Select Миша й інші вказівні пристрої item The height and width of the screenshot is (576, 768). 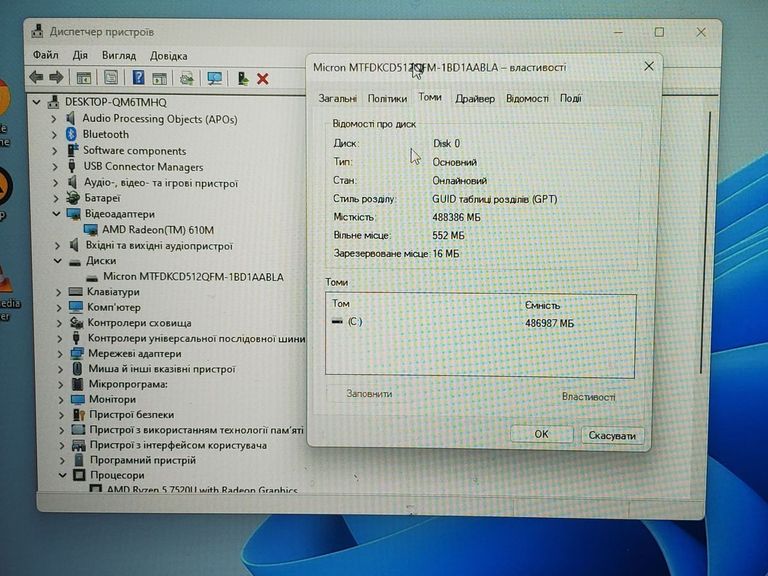click(x=162, y=369)
